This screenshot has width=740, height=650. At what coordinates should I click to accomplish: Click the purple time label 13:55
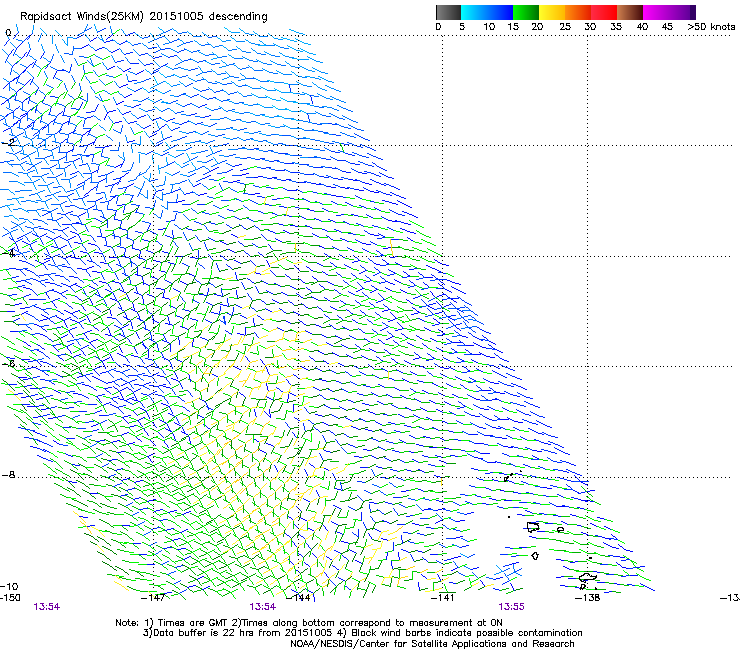point(512,607)
